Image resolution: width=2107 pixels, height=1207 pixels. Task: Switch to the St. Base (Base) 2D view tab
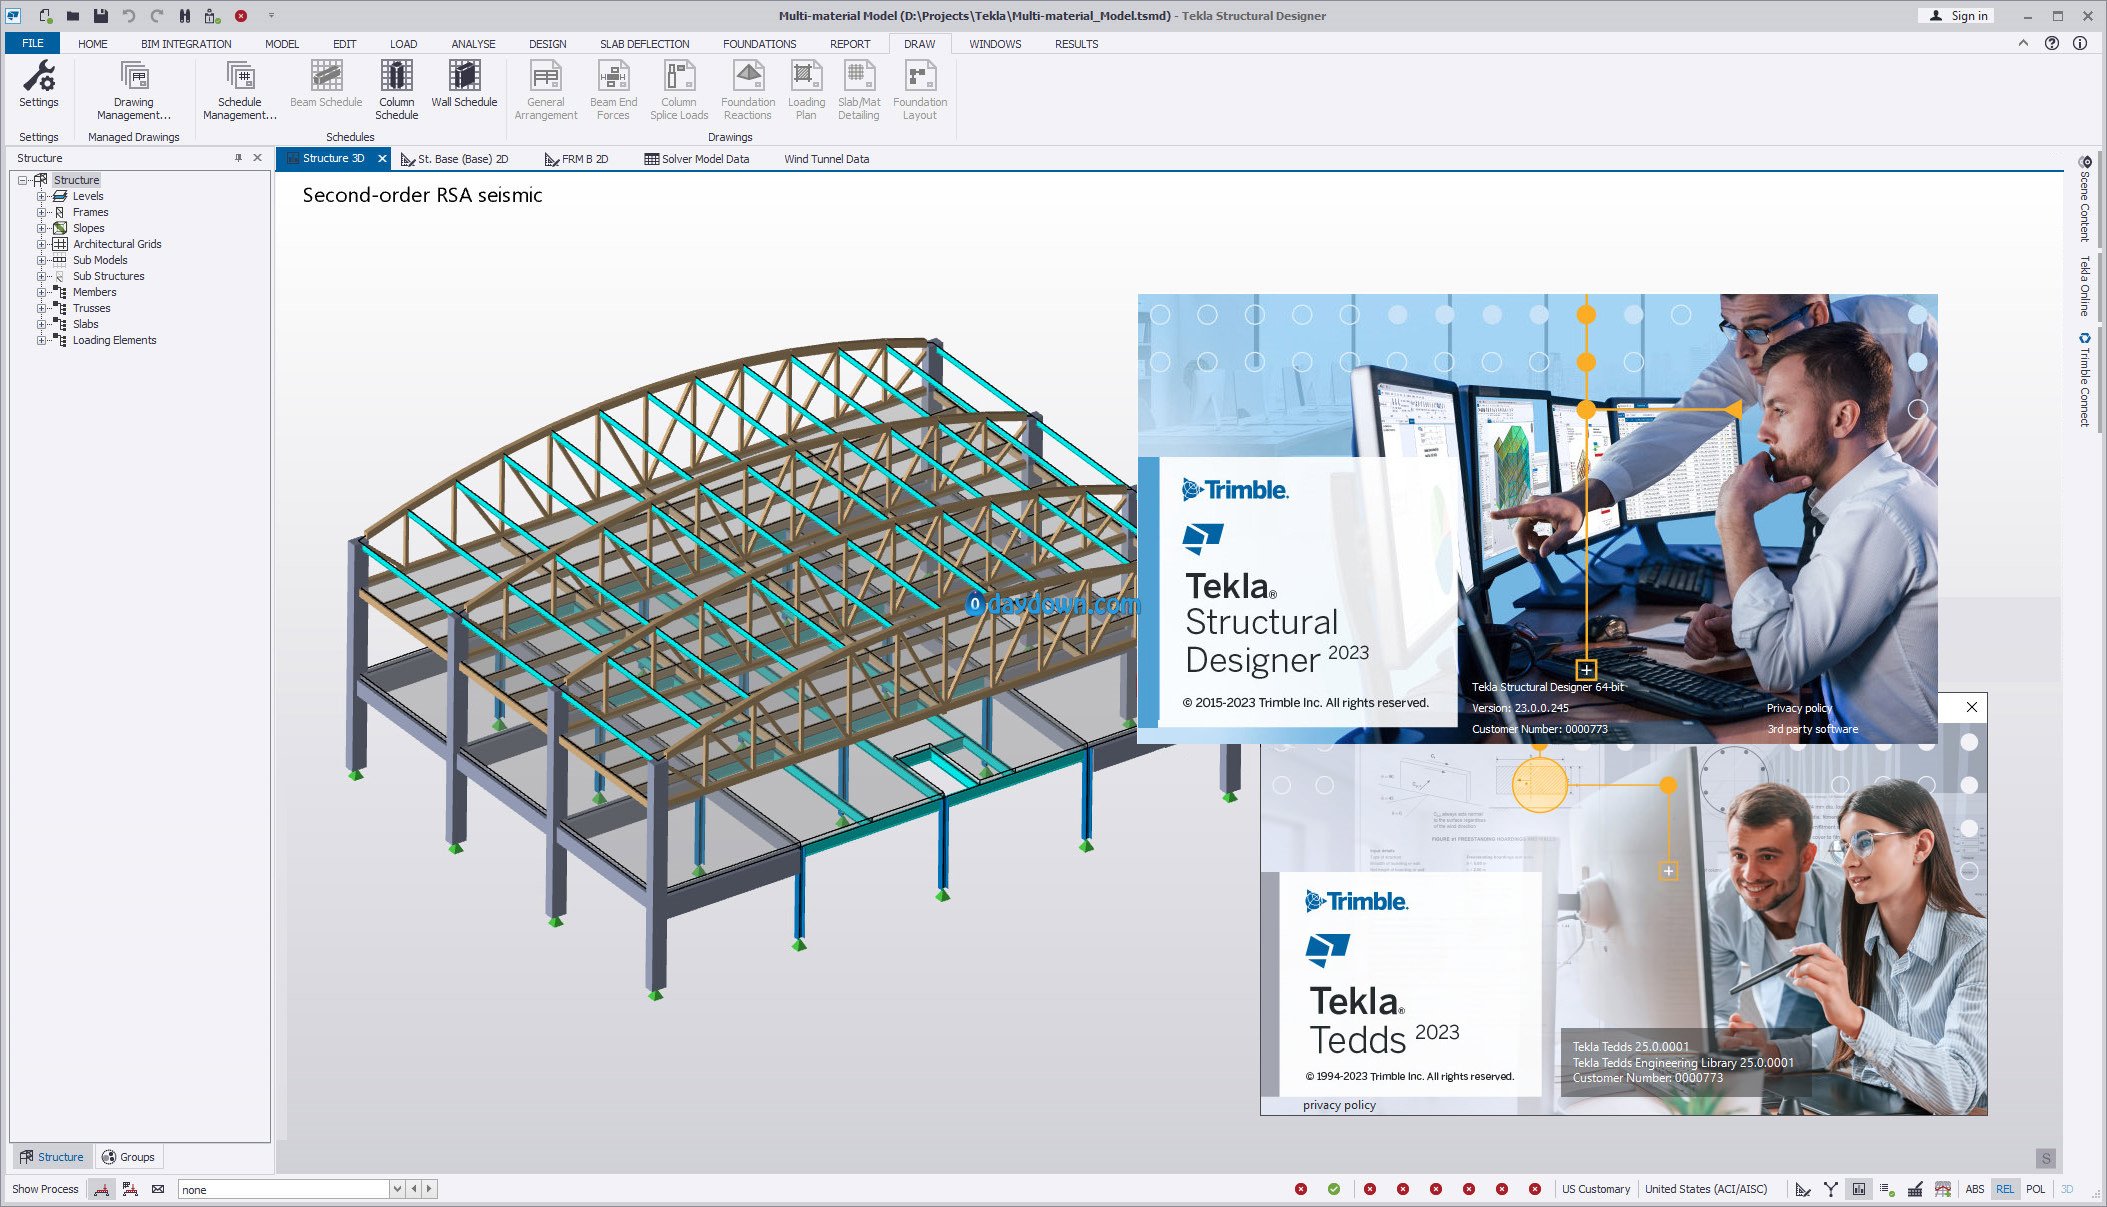coord(455,159)
